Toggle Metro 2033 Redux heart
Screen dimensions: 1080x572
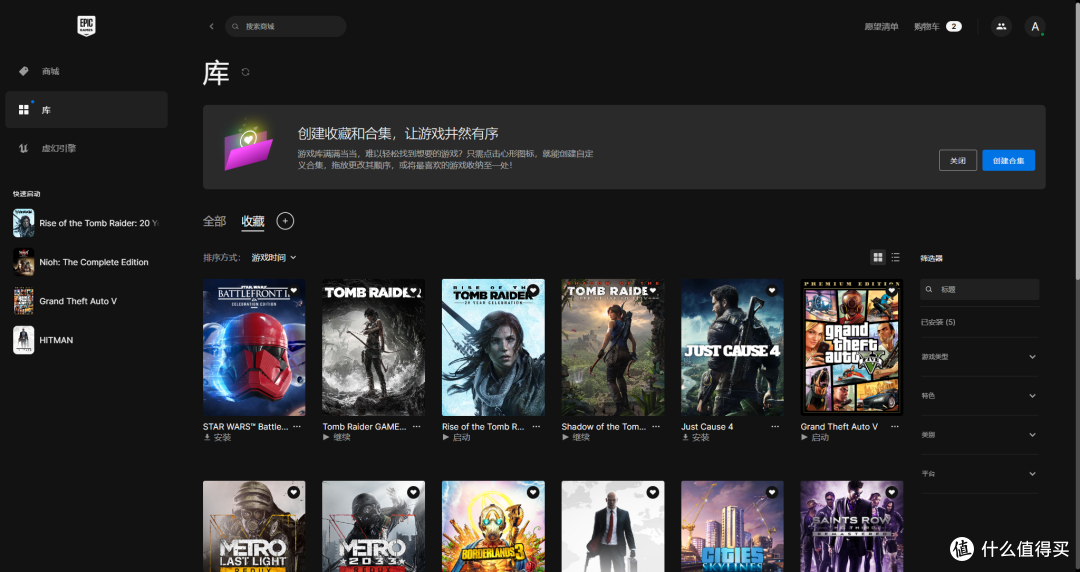click(x=413, y=492)
